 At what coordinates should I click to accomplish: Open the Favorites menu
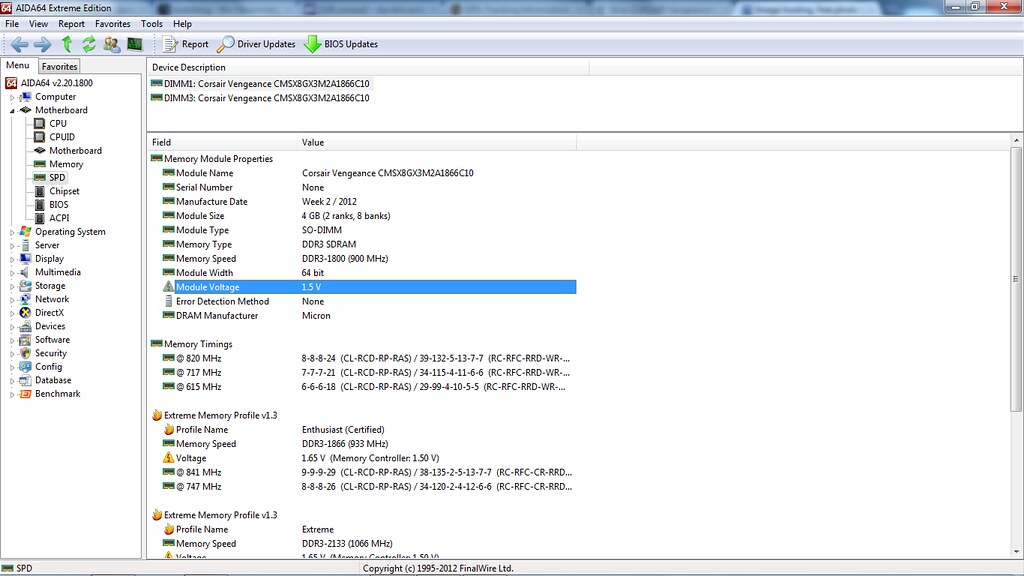[x=112, y=24]
